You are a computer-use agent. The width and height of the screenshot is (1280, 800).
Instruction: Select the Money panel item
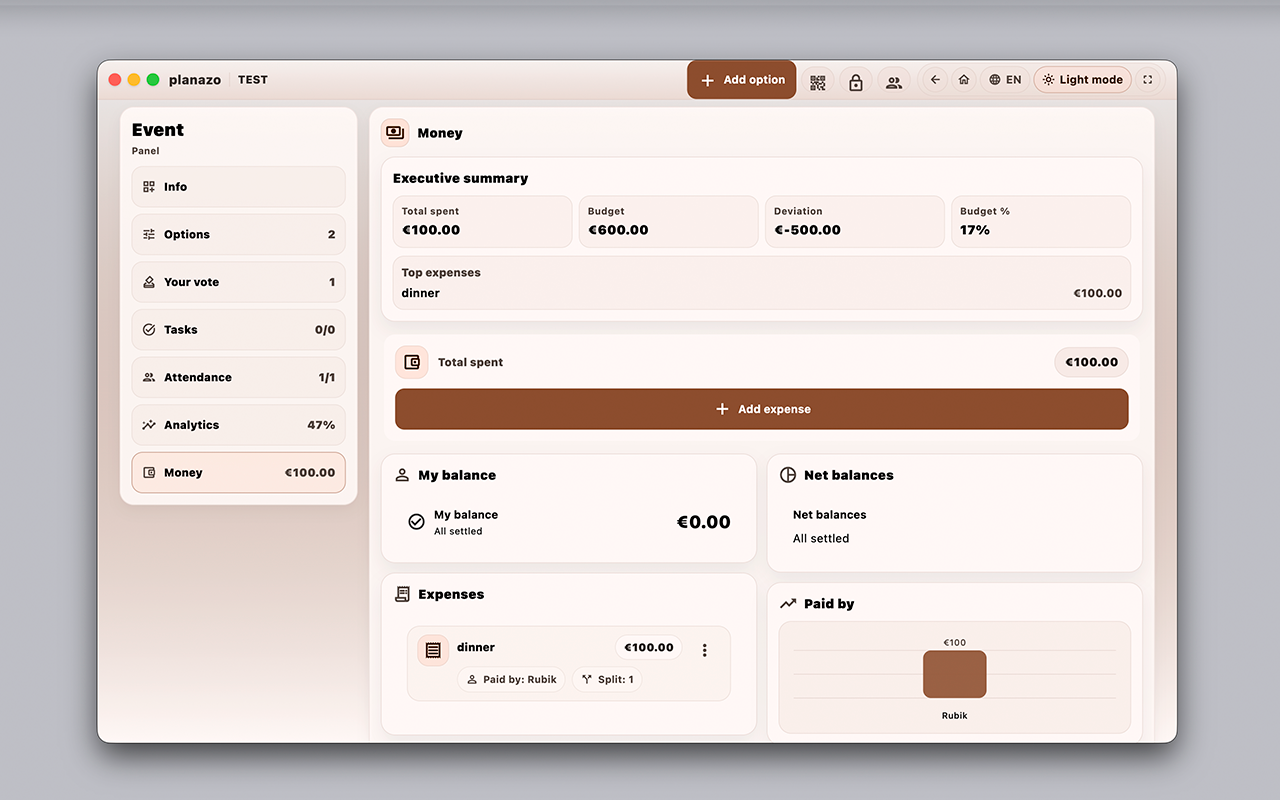point(238,473)
